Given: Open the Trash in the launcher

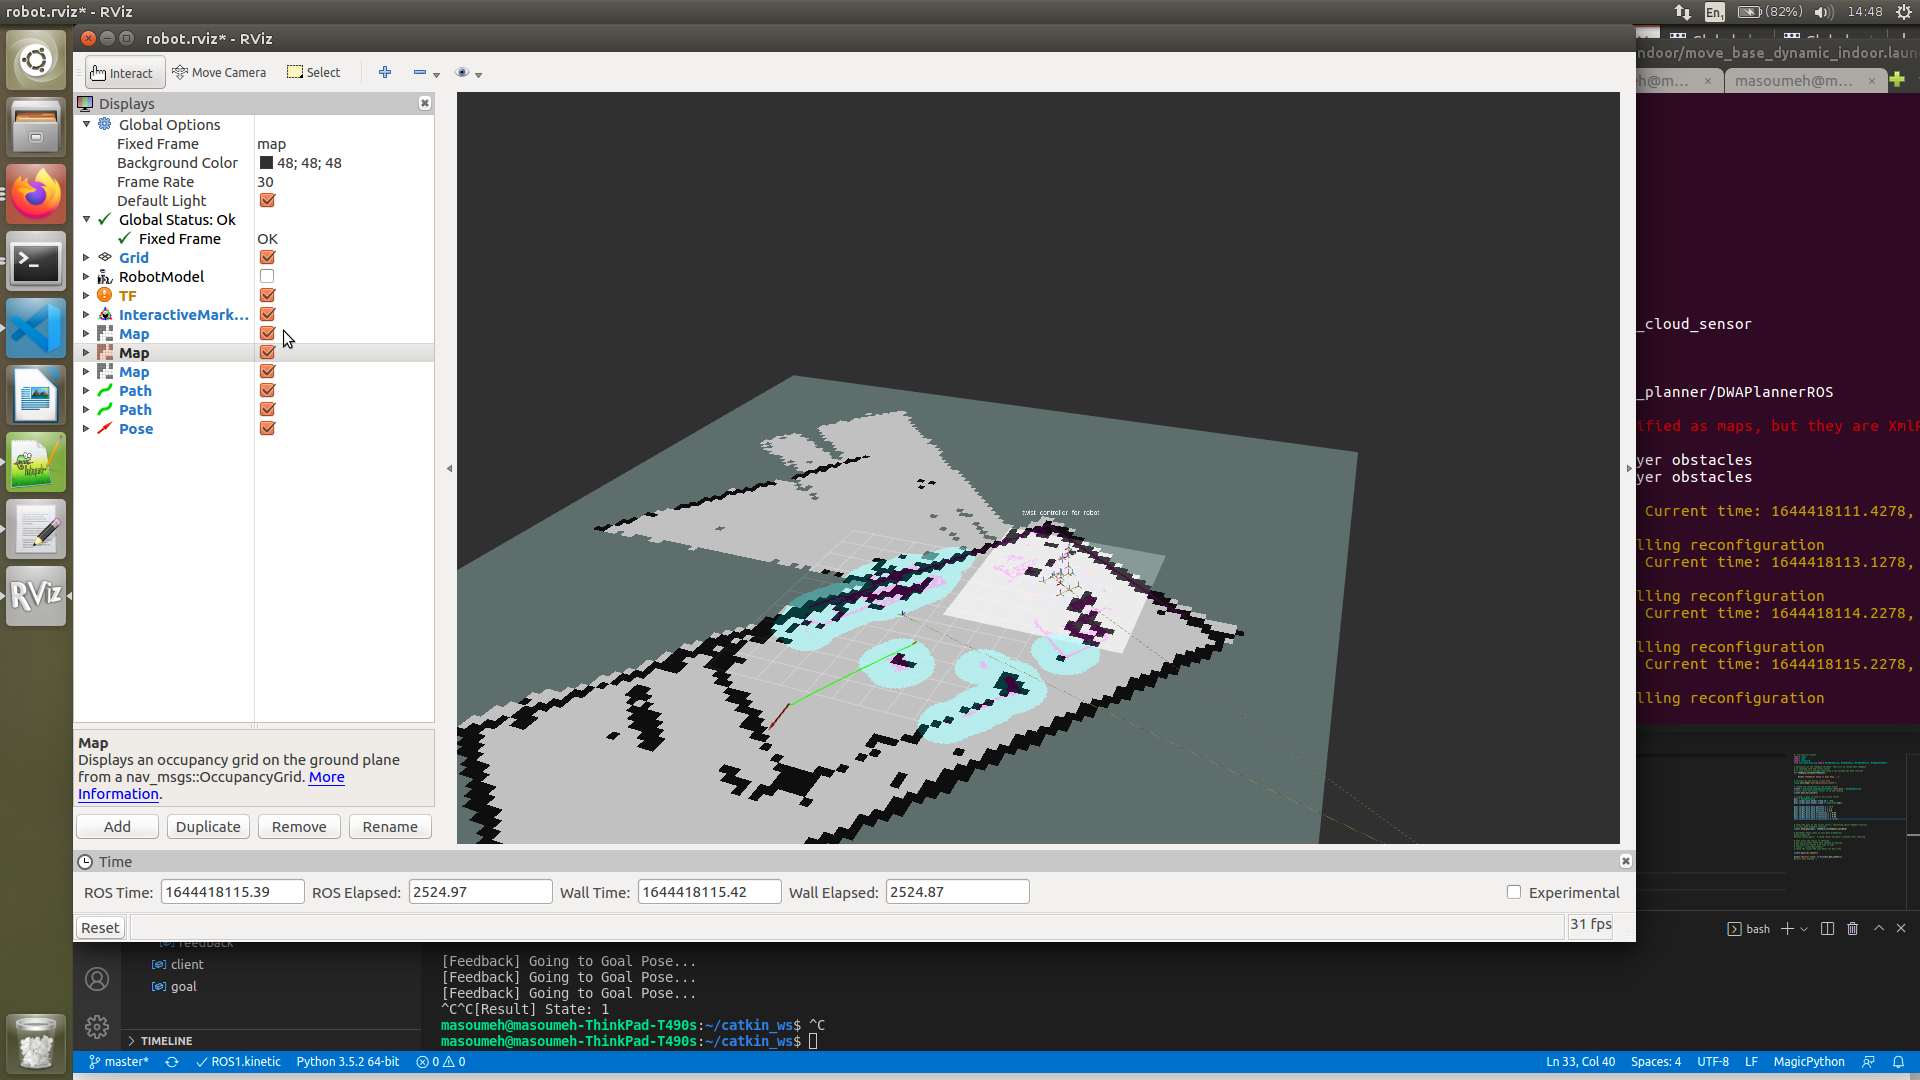Looking at the screenshot, I should [x=36, y=1042].
